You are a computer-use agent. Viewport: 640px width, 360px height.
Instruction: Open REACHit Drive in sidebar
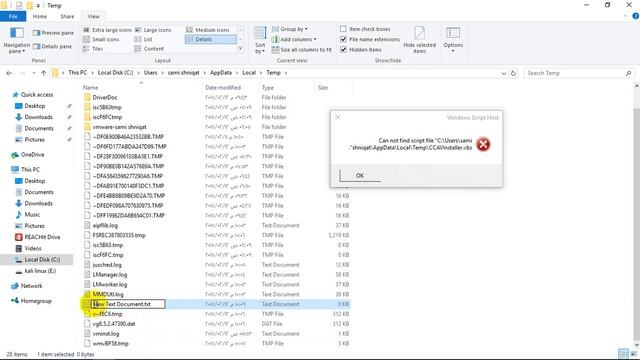click(38, 237)
